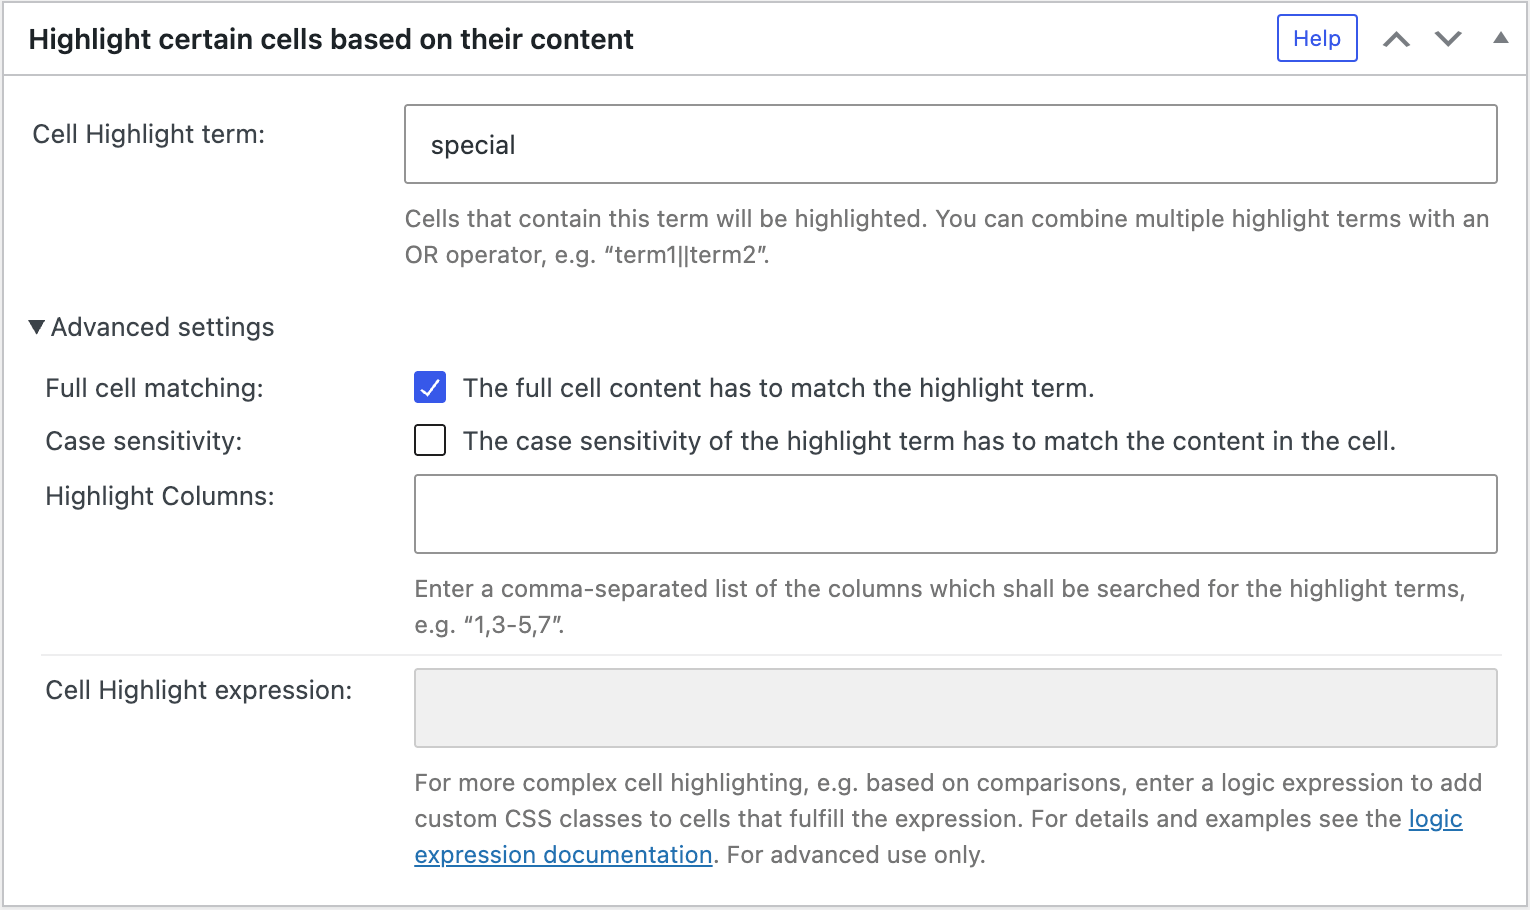Select the section header Highlight certain cells
The width and height of the screenshot is (1530, 910).
331,39
